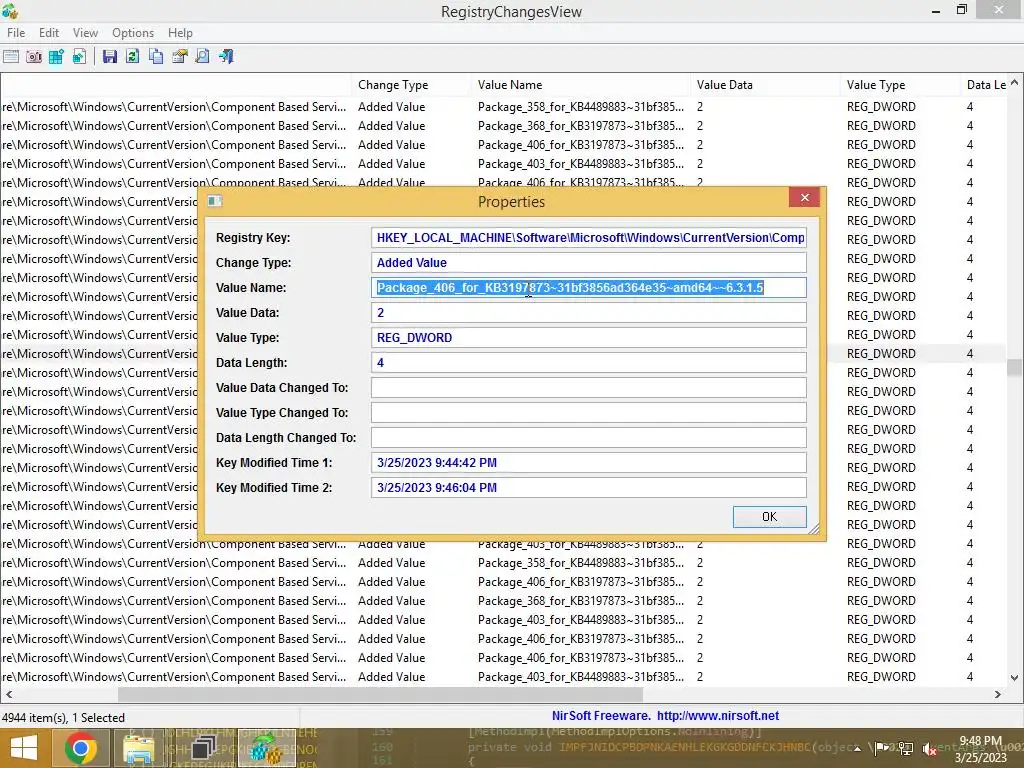The image size is (1024, 768).
Task: Show hidden tray icons arrow
Action: (857, 749)
